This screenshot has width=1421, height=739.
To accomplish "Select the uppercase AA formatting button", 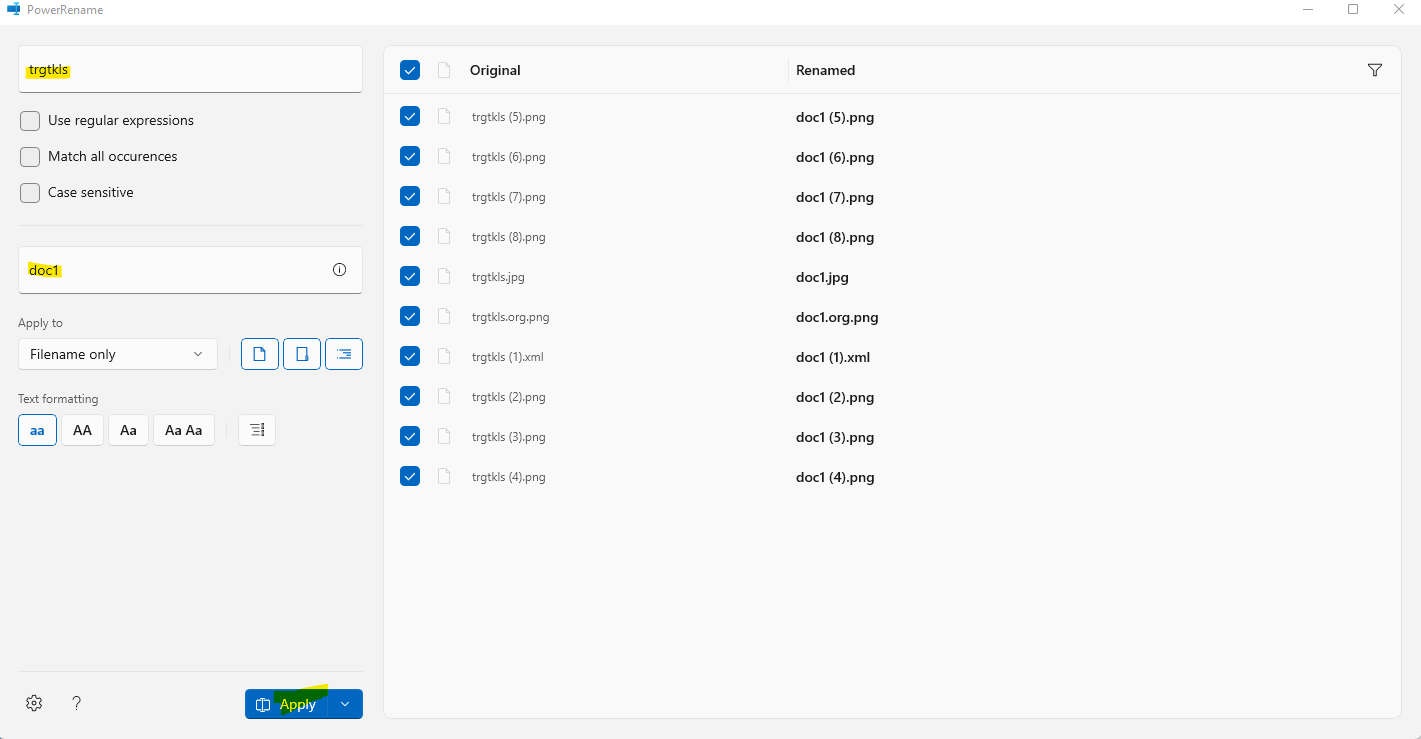I will pyautogui.click(x=82, y=430).
